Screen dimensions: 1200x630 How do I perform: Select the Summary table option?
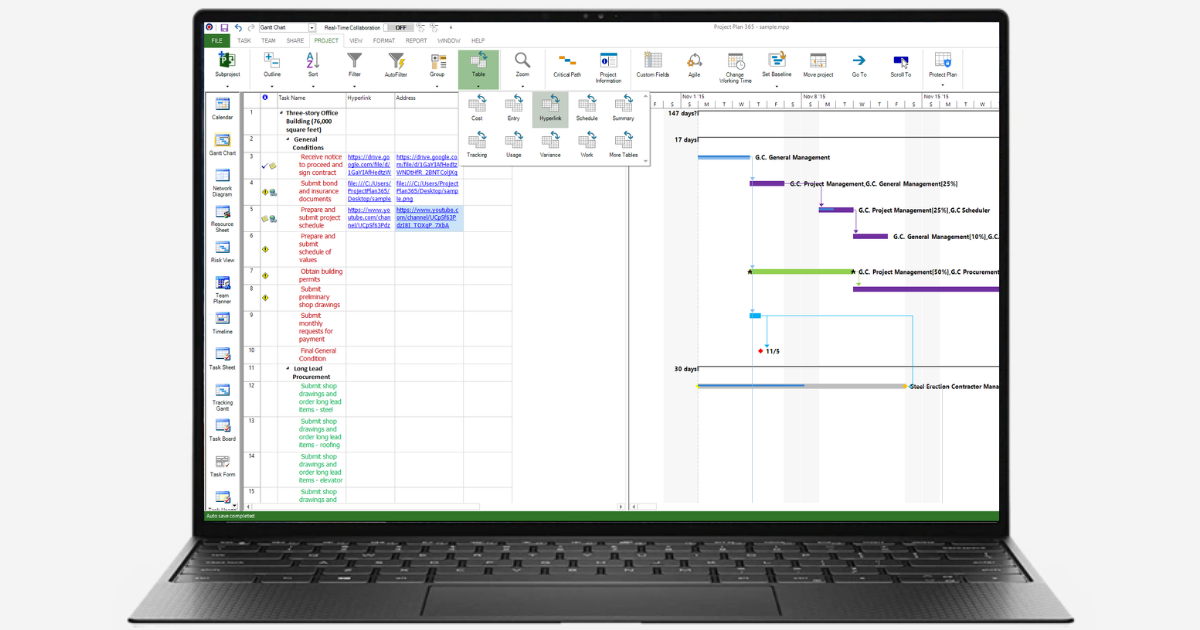pos(623,108)
